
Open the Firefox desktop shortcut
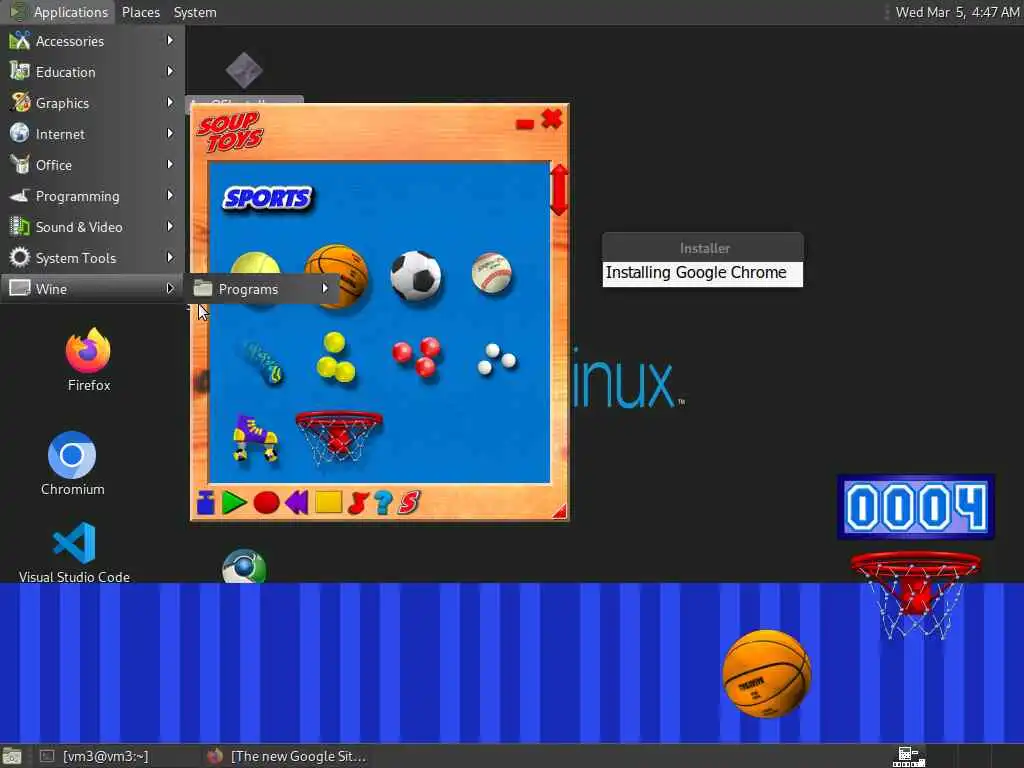click(x=88, y=360)
